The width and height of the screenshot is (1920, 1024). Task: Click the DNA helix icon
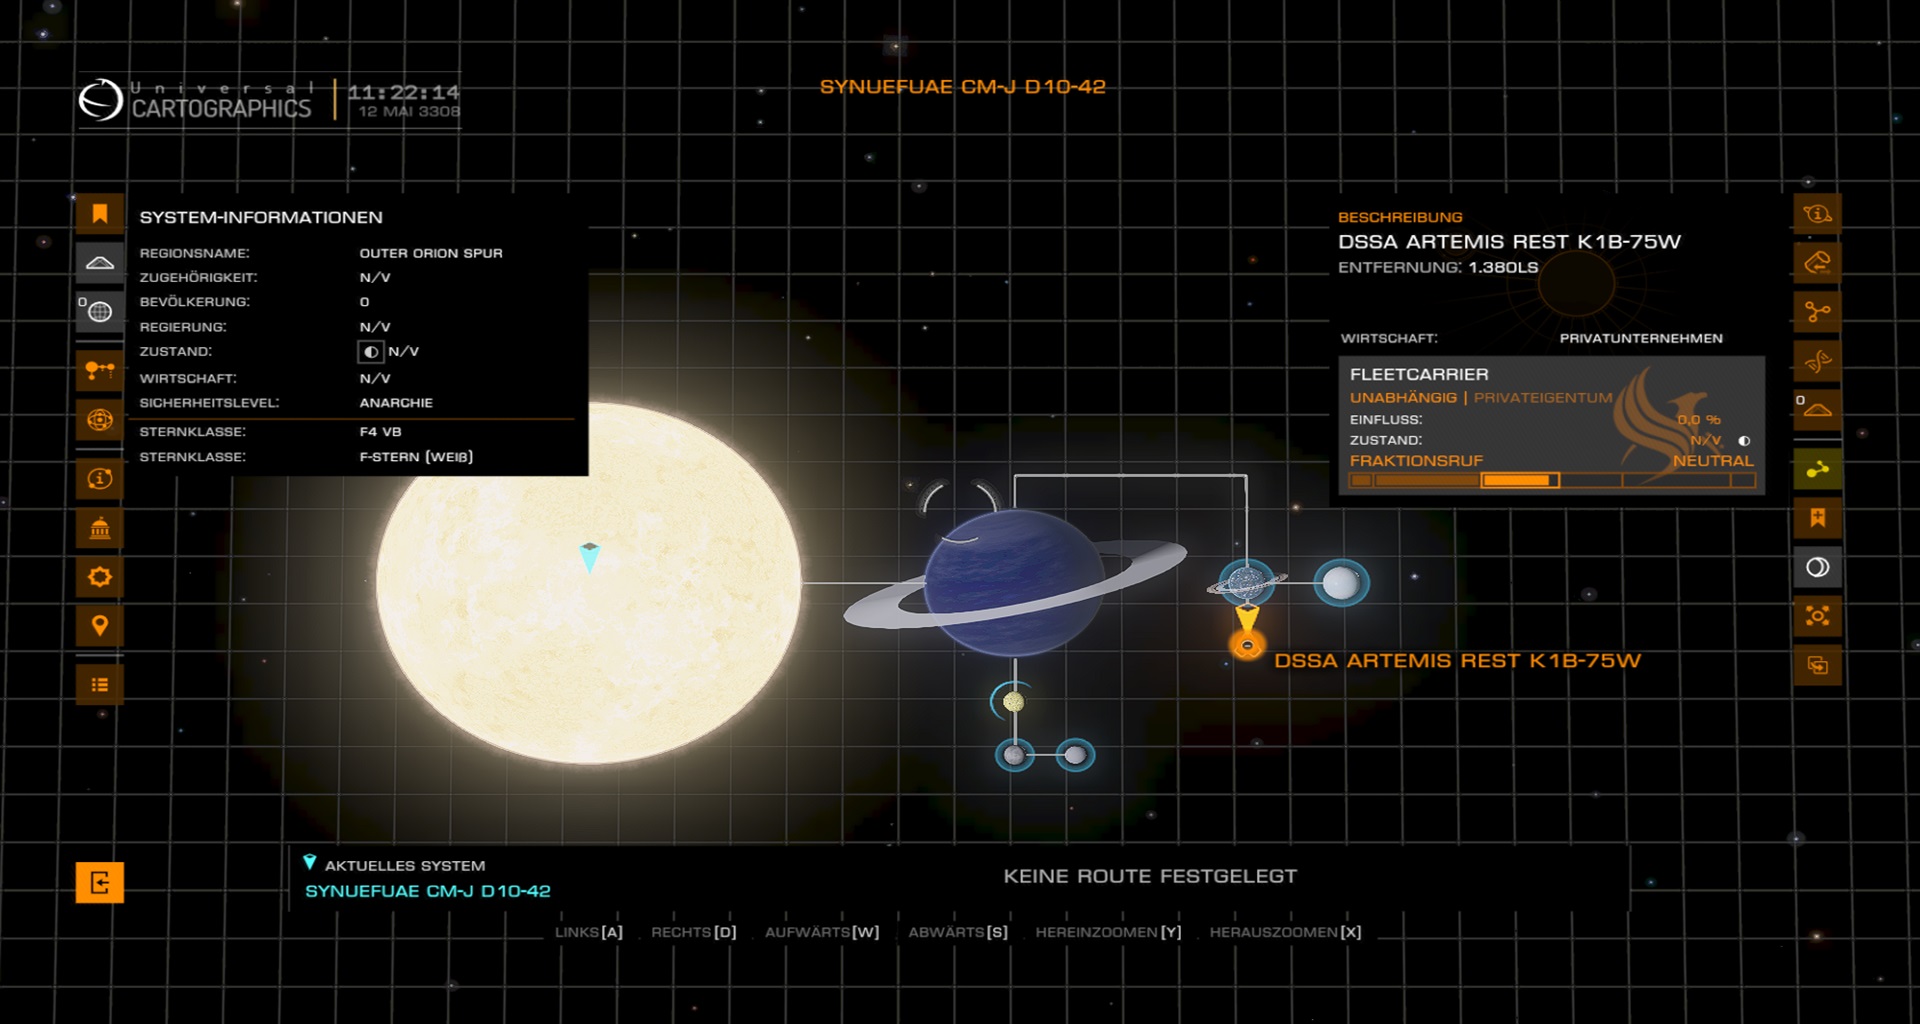click(1817, 361)
